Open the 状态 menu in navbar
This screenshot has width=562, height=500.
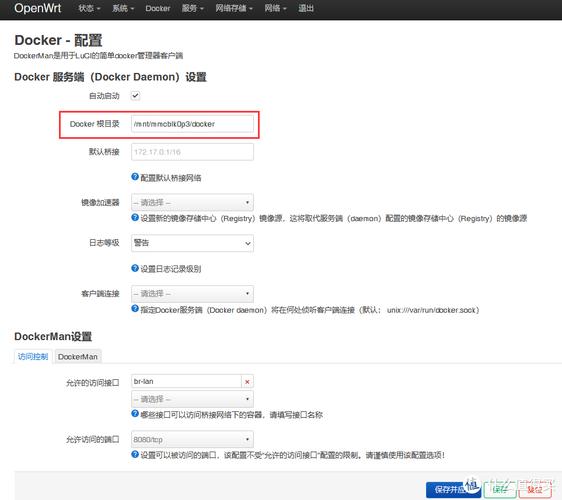pyautogui.click(x=89, y=8)
